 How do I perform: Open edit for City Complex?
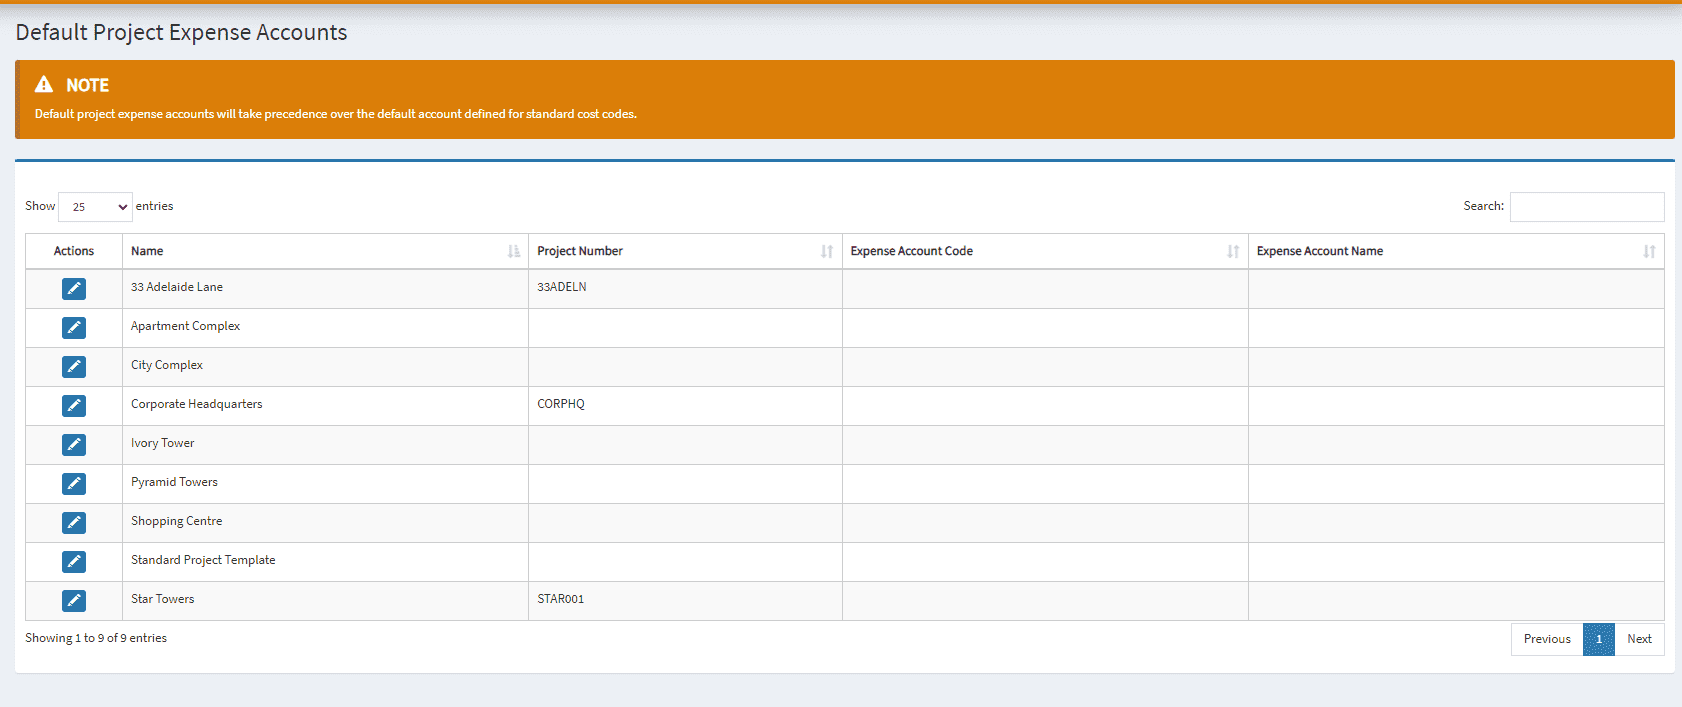pyautogui.click(x=74, y=367)
